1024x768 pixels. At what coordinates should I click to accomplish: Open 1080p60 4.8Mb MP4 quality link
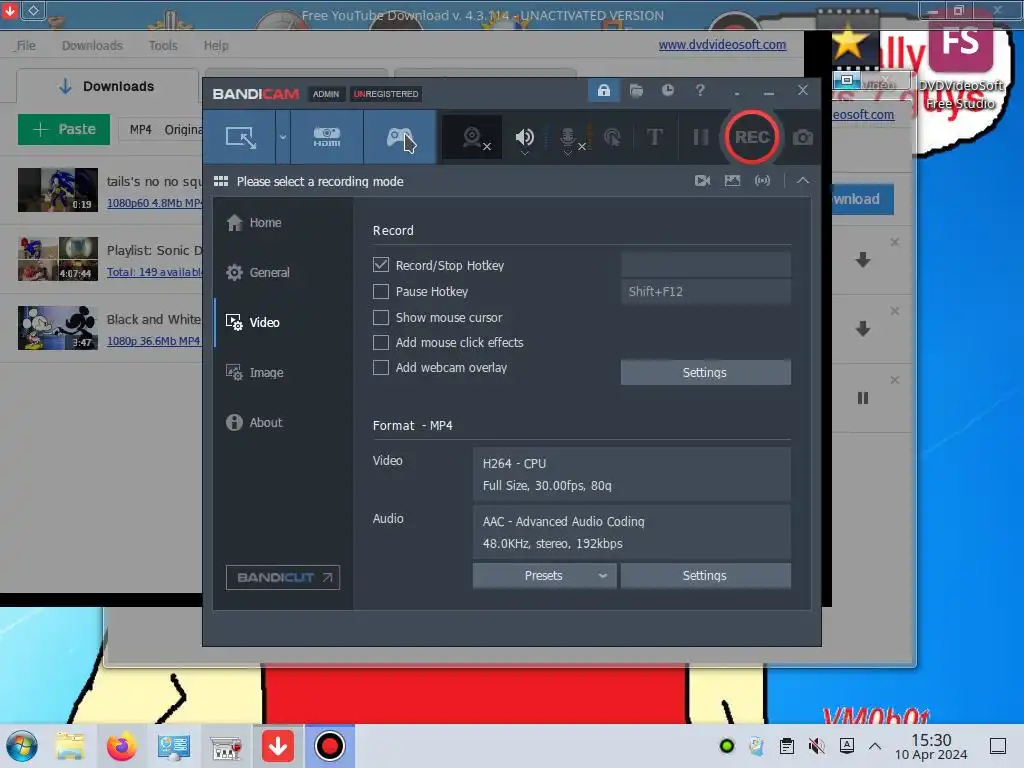point(154,203)
